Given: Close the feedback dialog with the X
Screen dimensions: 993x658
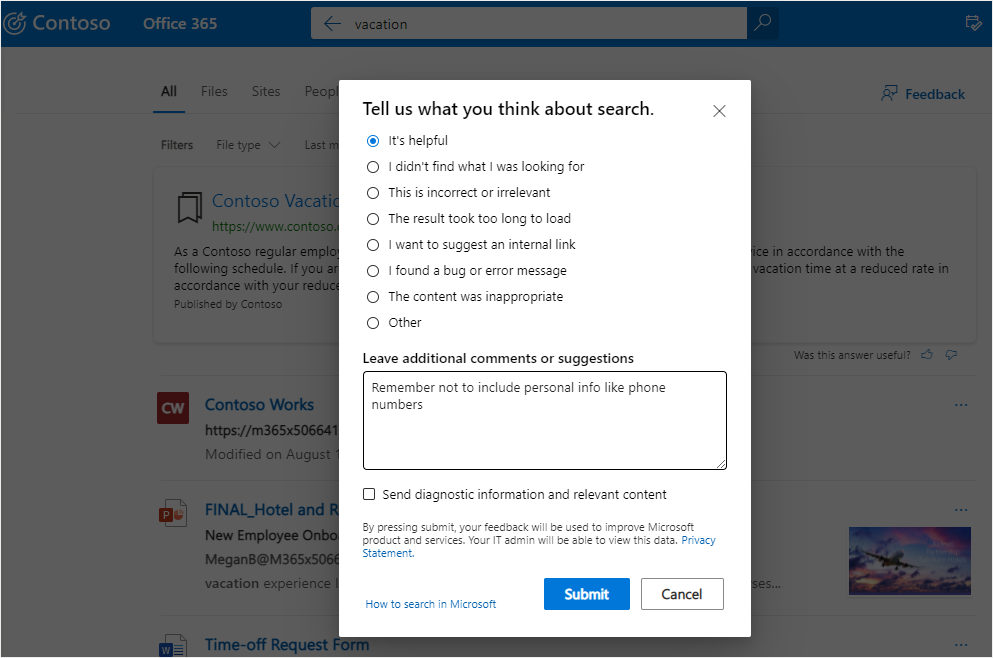Looking at the screenshot, I should (719, 111).
